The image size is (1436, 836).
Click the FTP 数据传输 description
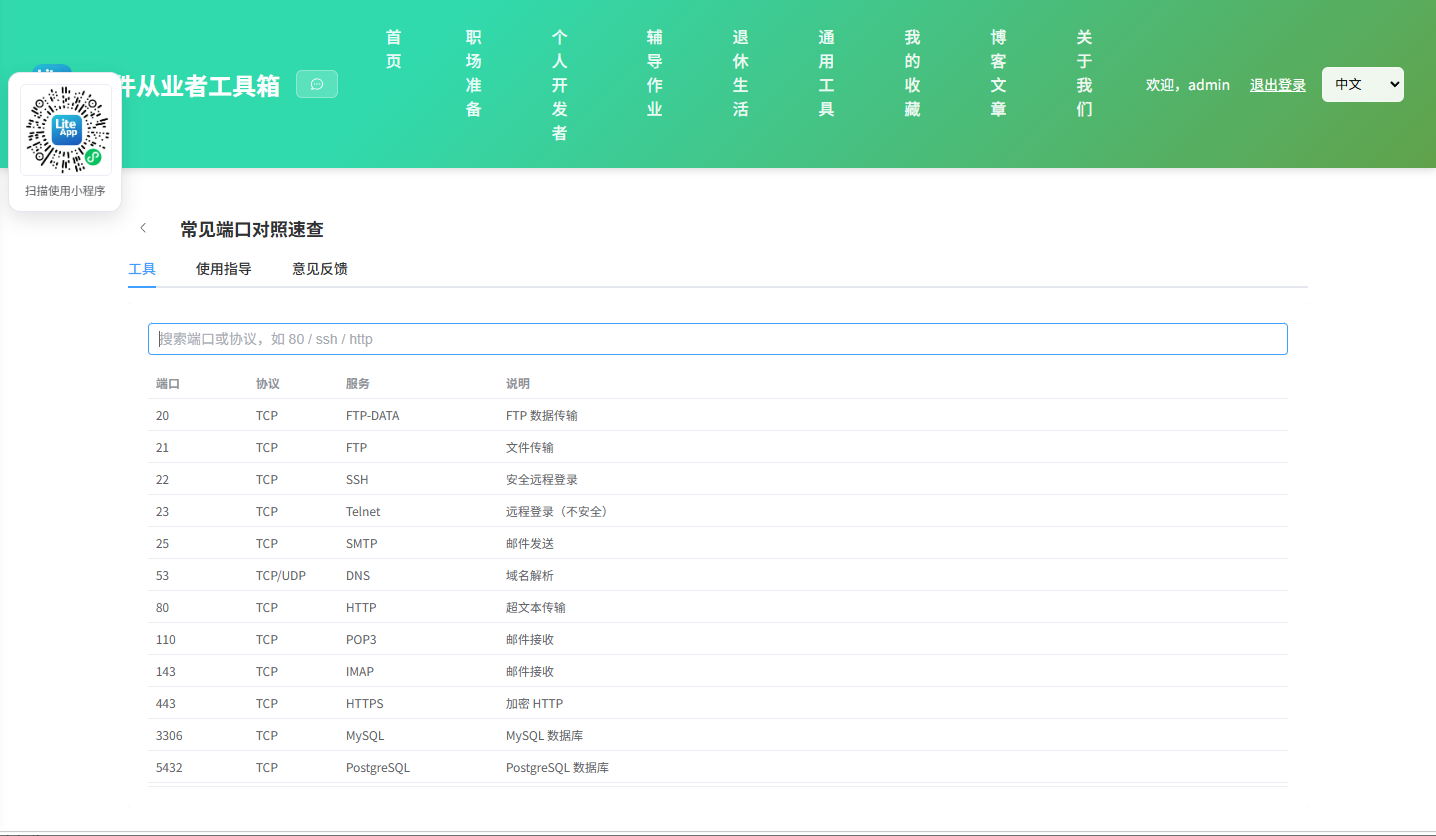click(x=542, y=416)
